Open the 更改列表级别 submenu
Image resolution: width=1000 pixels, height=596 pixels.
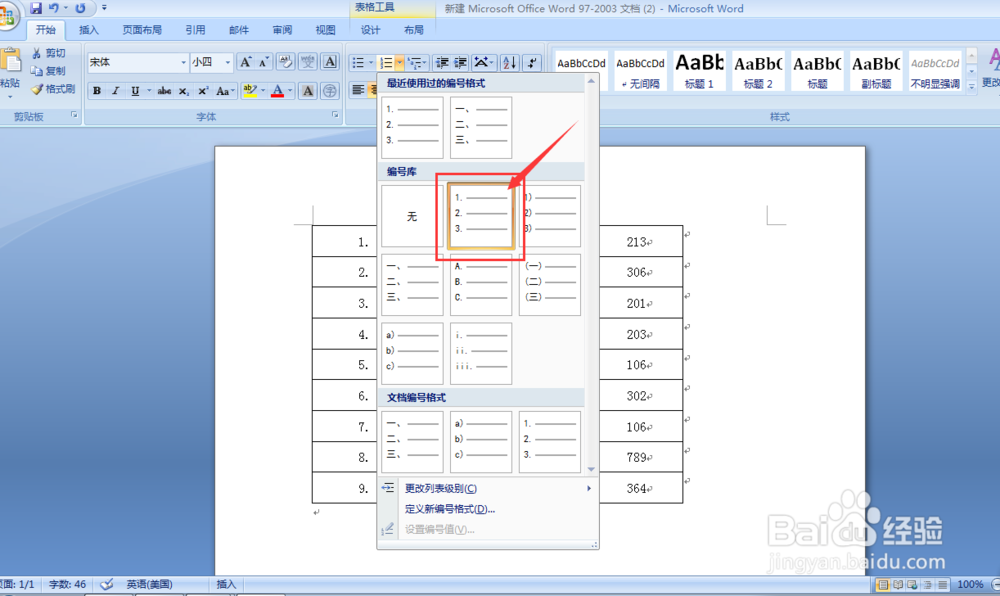click(488, 488)
